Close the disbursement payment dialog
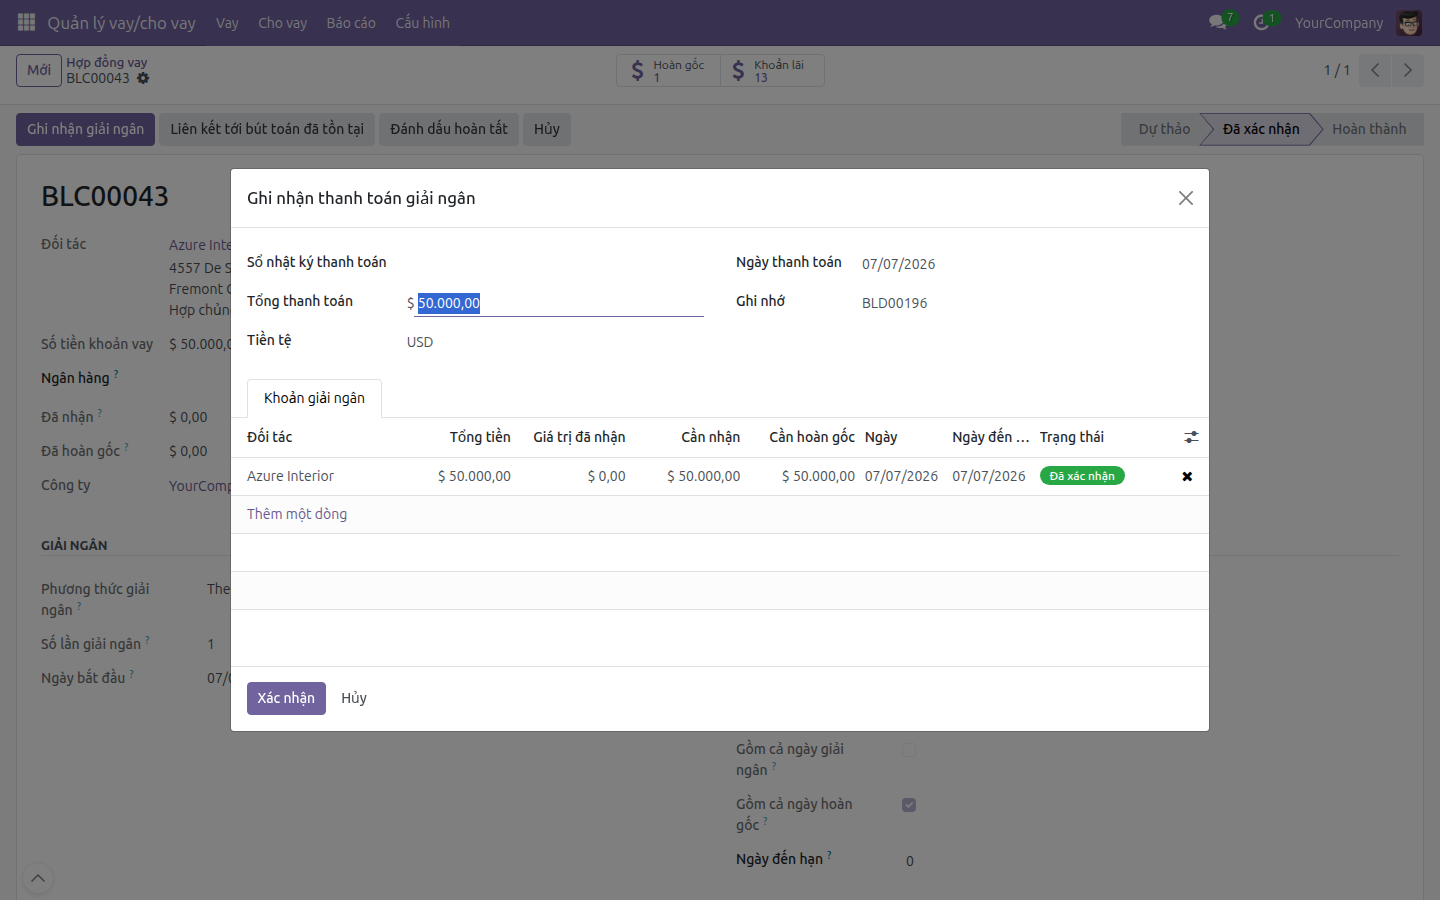 (x=1186, y=198)
